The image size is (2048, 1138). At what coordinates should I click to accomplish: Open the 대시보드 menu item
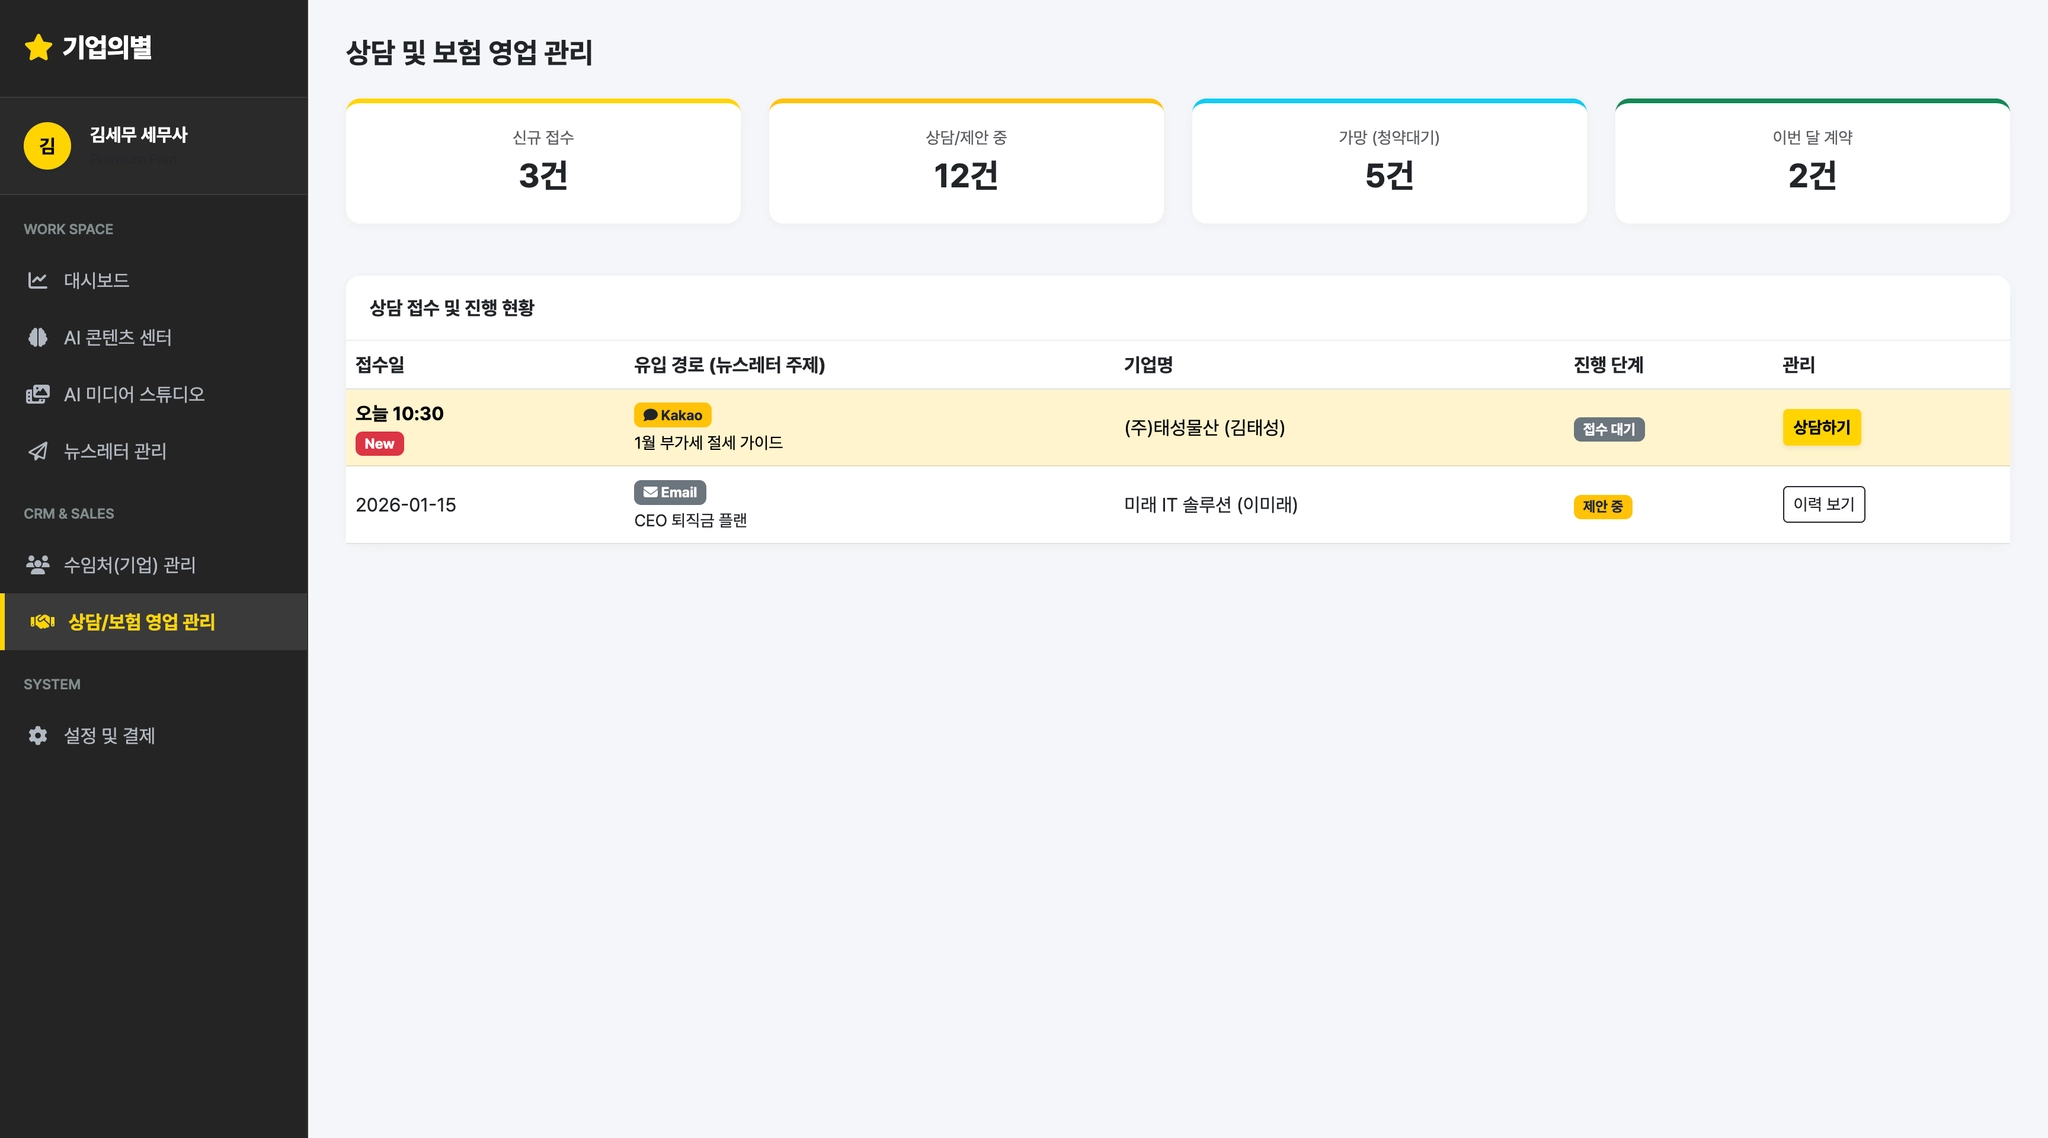pyautogui.click(x=97, y=280)
